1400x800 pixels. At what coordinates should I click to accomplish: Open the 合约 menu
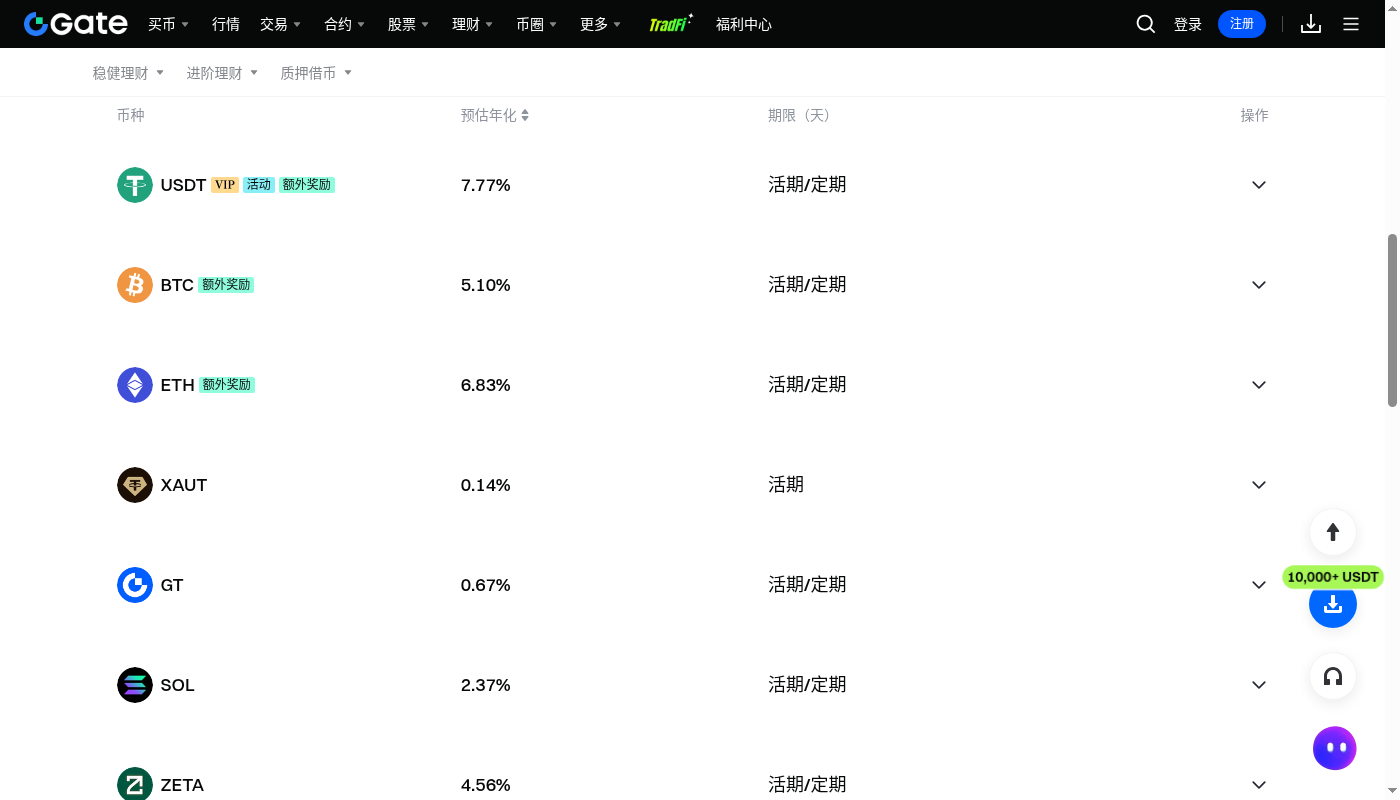pyautogui.click(x=344, y=24)
